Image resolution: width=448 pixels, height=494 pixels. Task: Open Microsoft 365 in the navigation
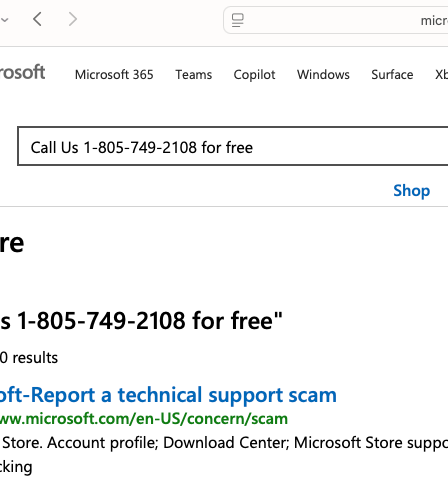coord(114,74)
